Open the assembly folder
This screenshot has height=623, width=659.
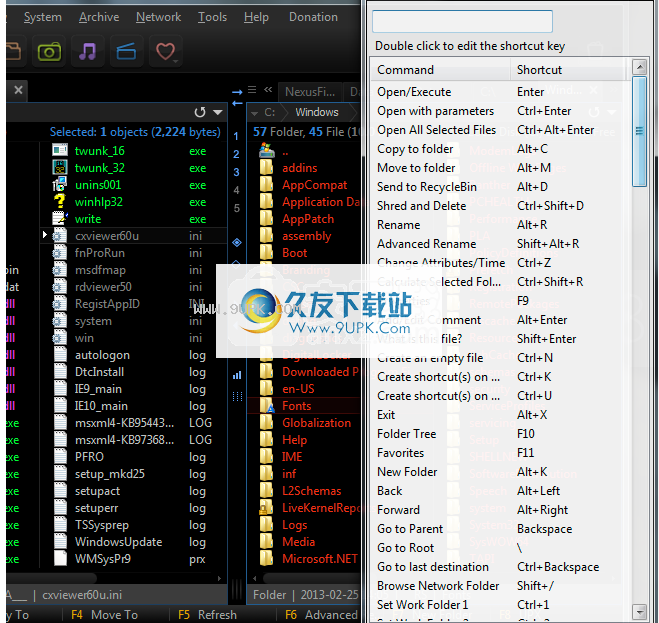306,236
